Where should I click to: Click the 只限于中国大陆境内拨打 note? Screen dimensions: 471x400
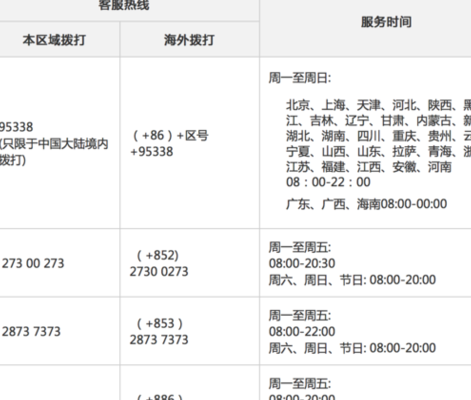(54, 152)
